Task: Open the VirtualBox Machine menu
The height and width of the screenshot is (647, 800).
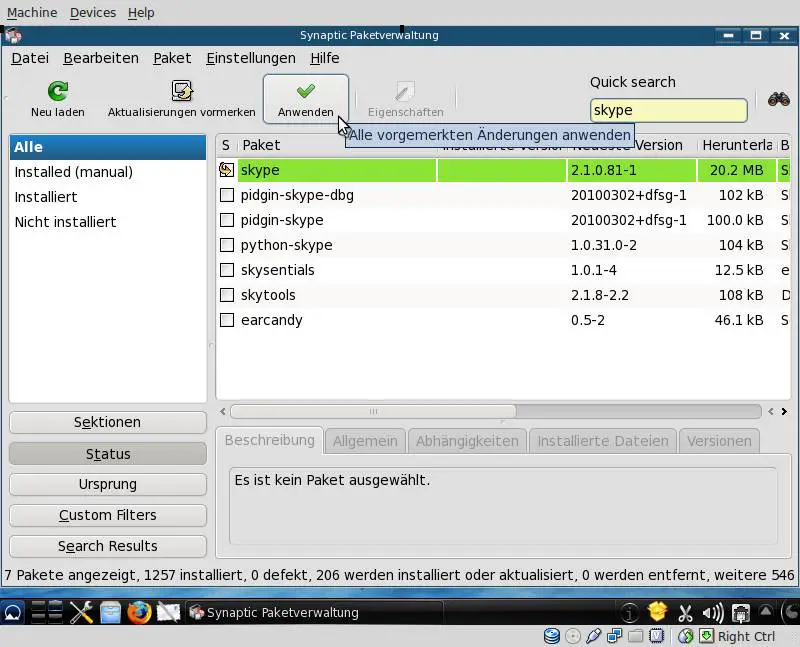Action: [32, 12]
